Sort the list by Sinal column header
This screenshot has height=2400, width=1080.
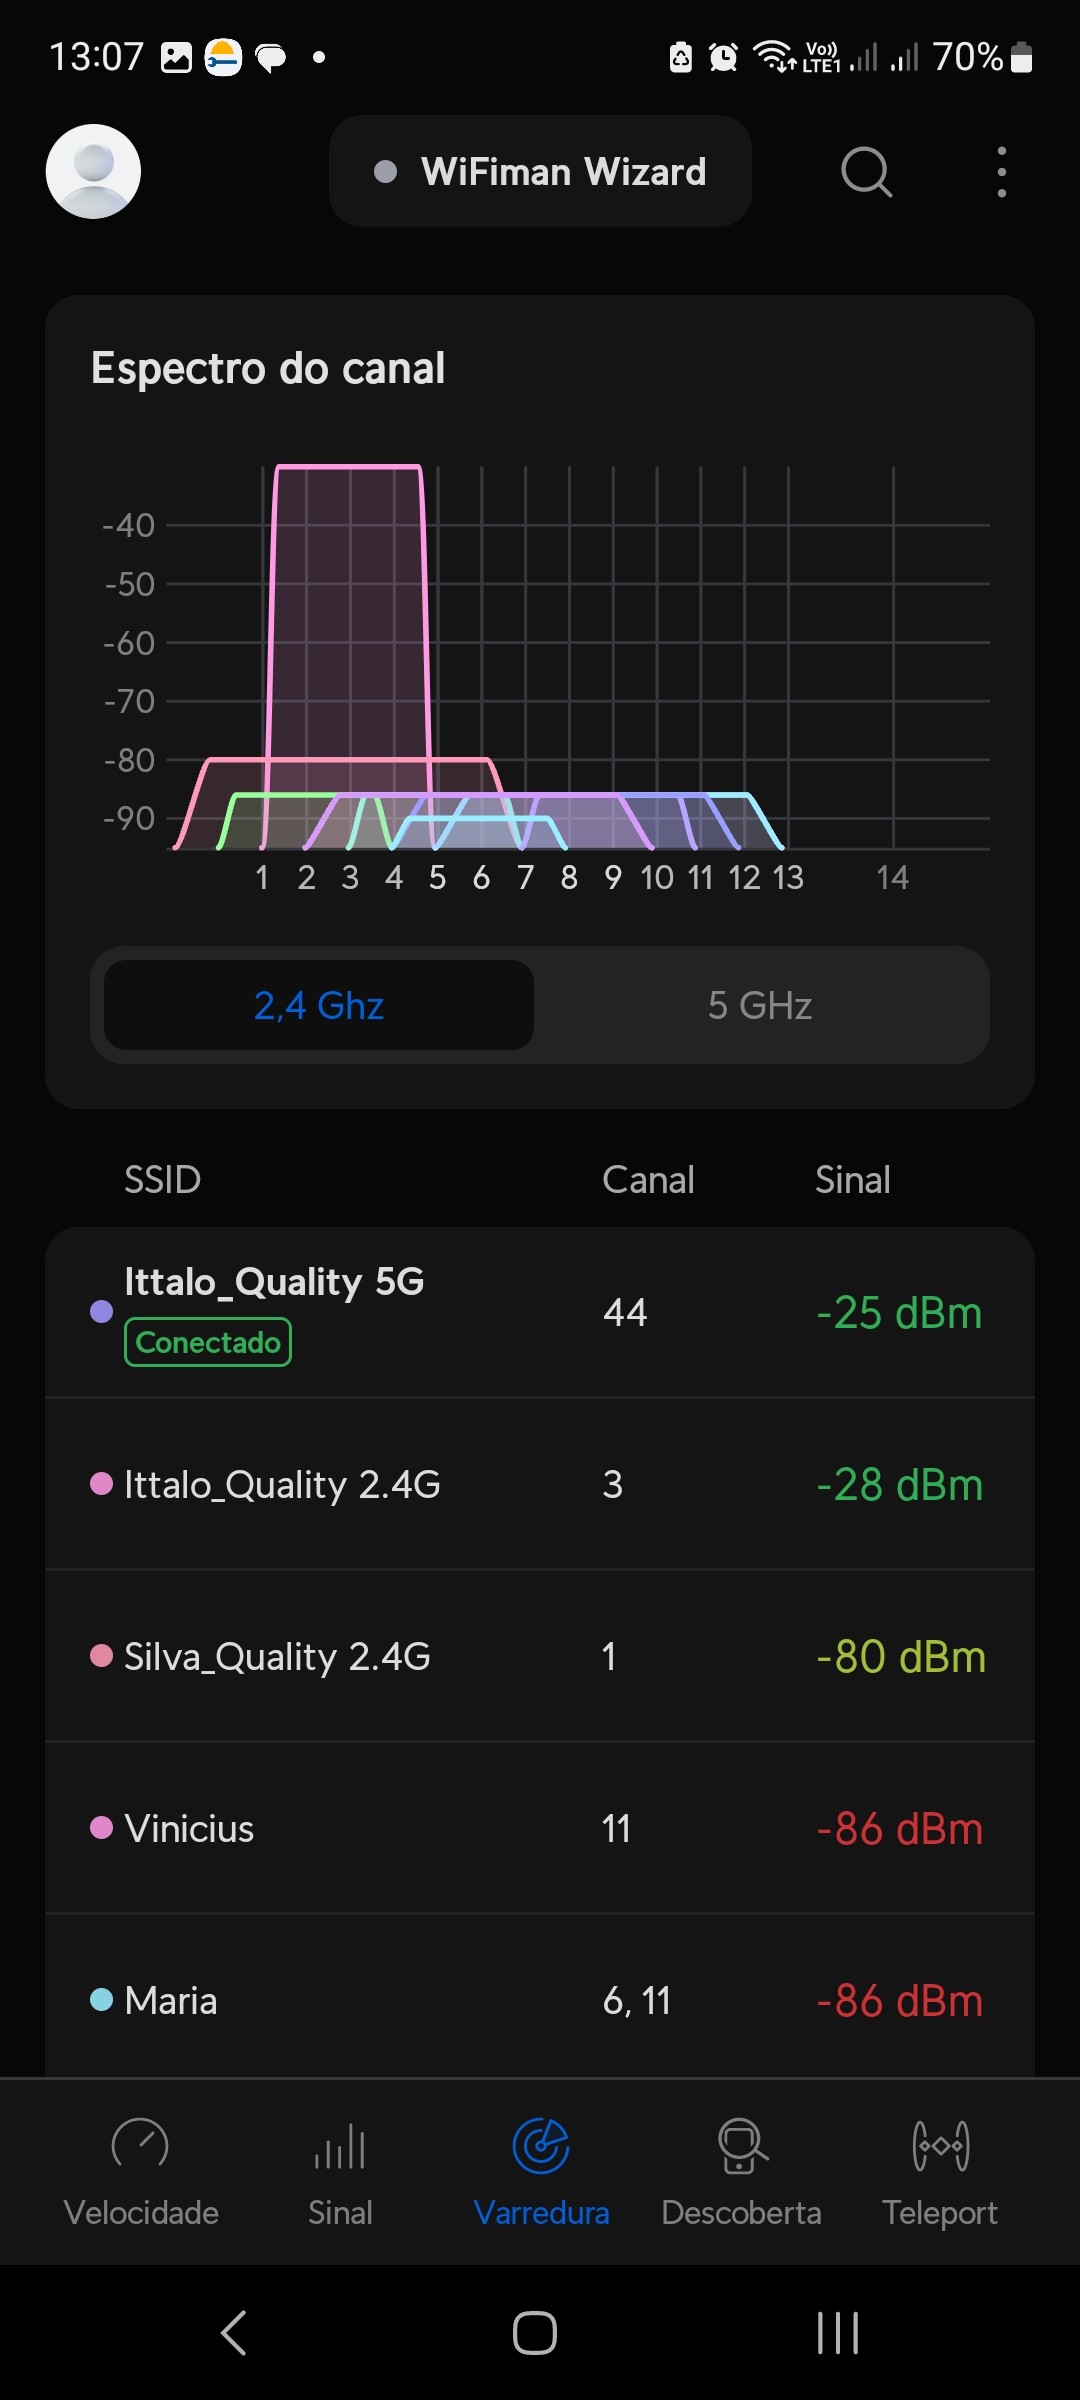pos(852,1180)
